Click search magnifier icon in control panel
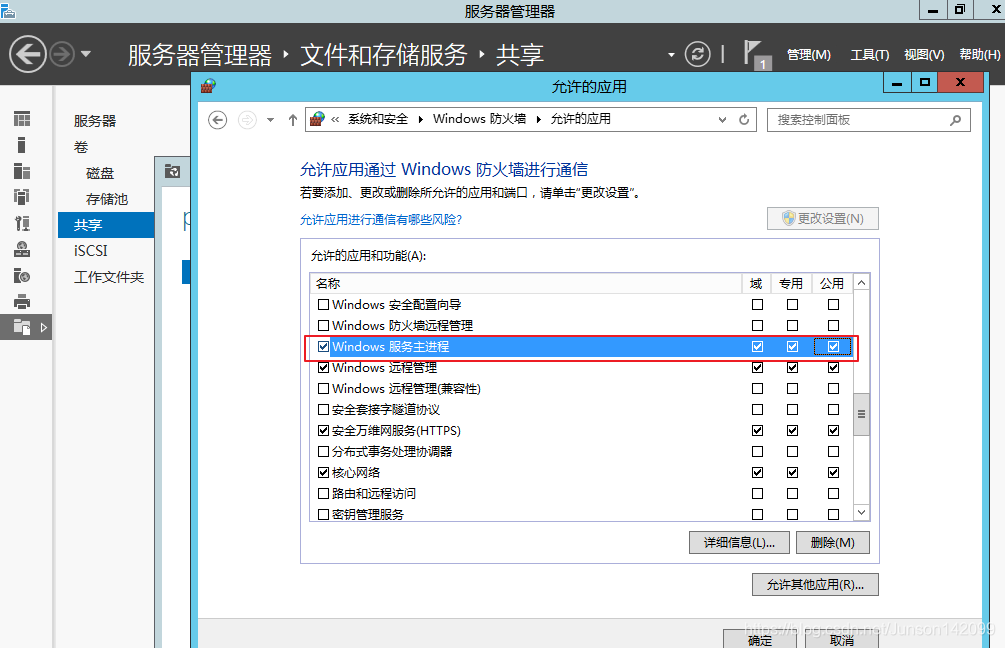Screen dimensions: 1005x648 tap(955, 120)
